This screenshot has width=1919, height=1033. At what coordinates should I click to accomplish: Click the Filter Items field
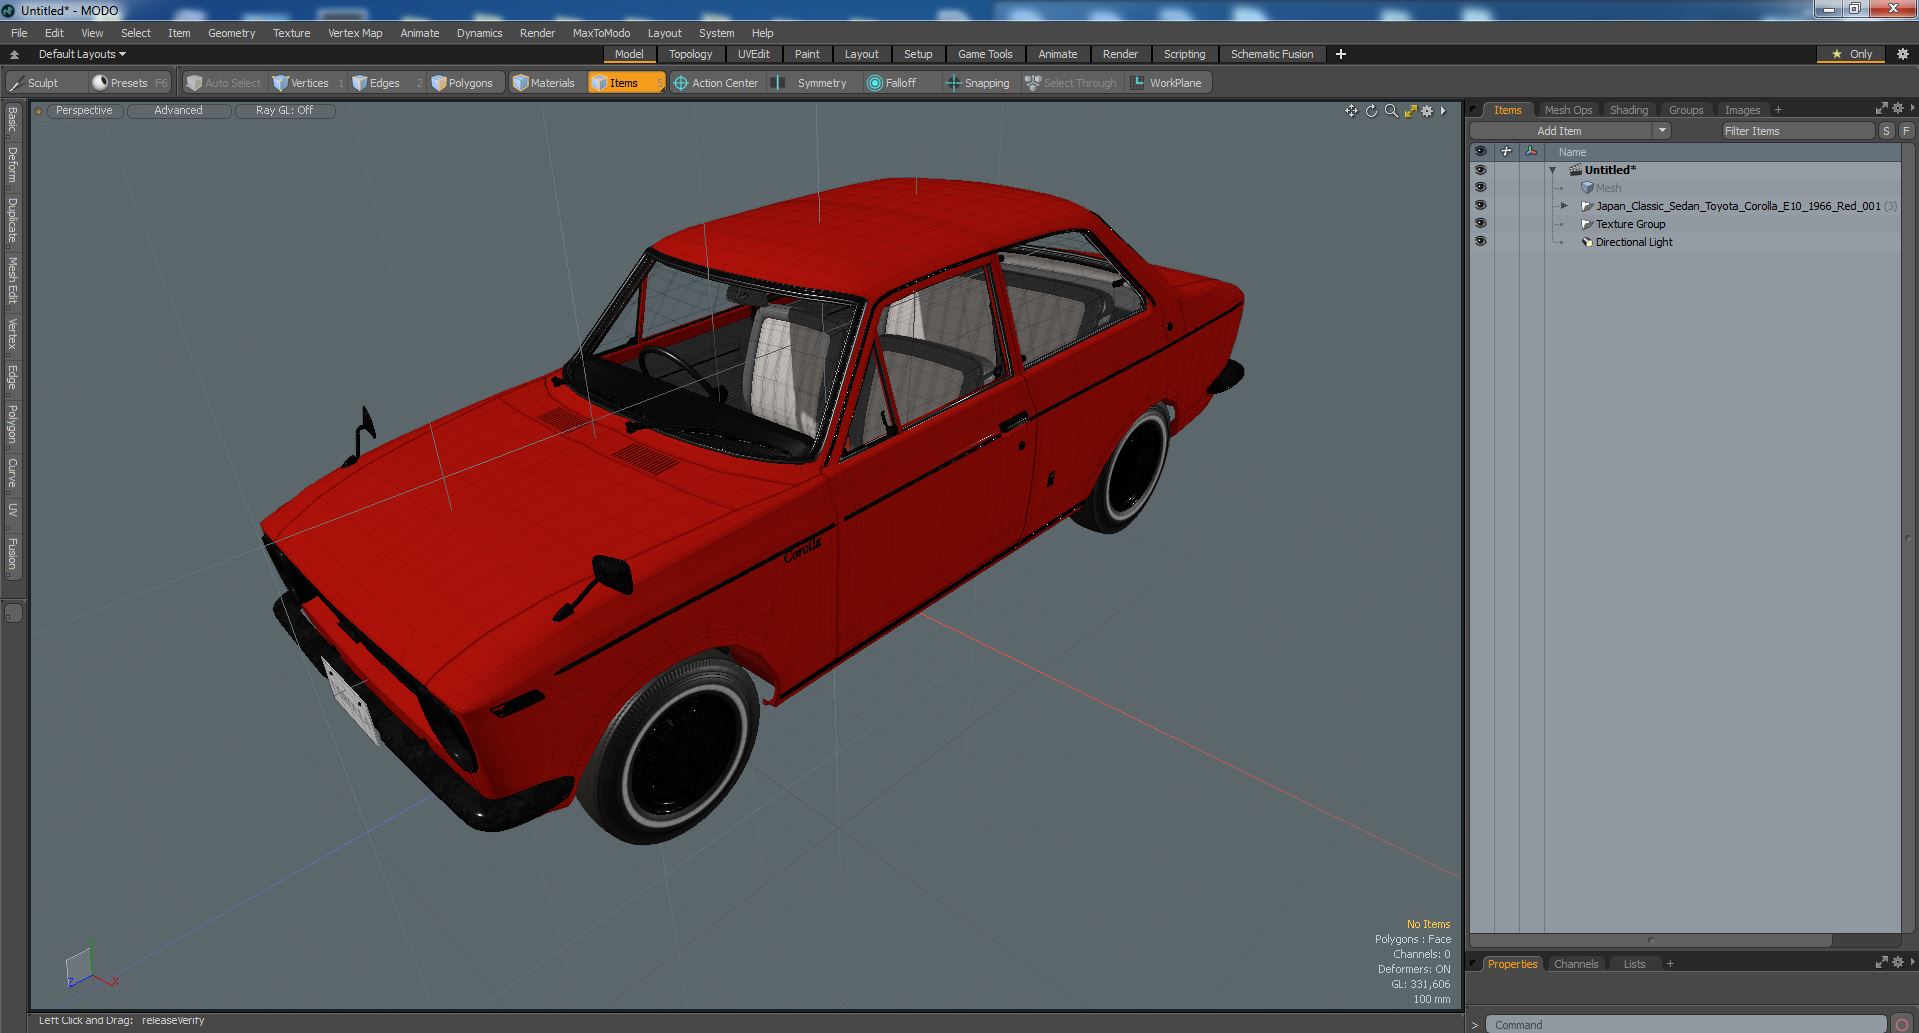(1798, 131)
